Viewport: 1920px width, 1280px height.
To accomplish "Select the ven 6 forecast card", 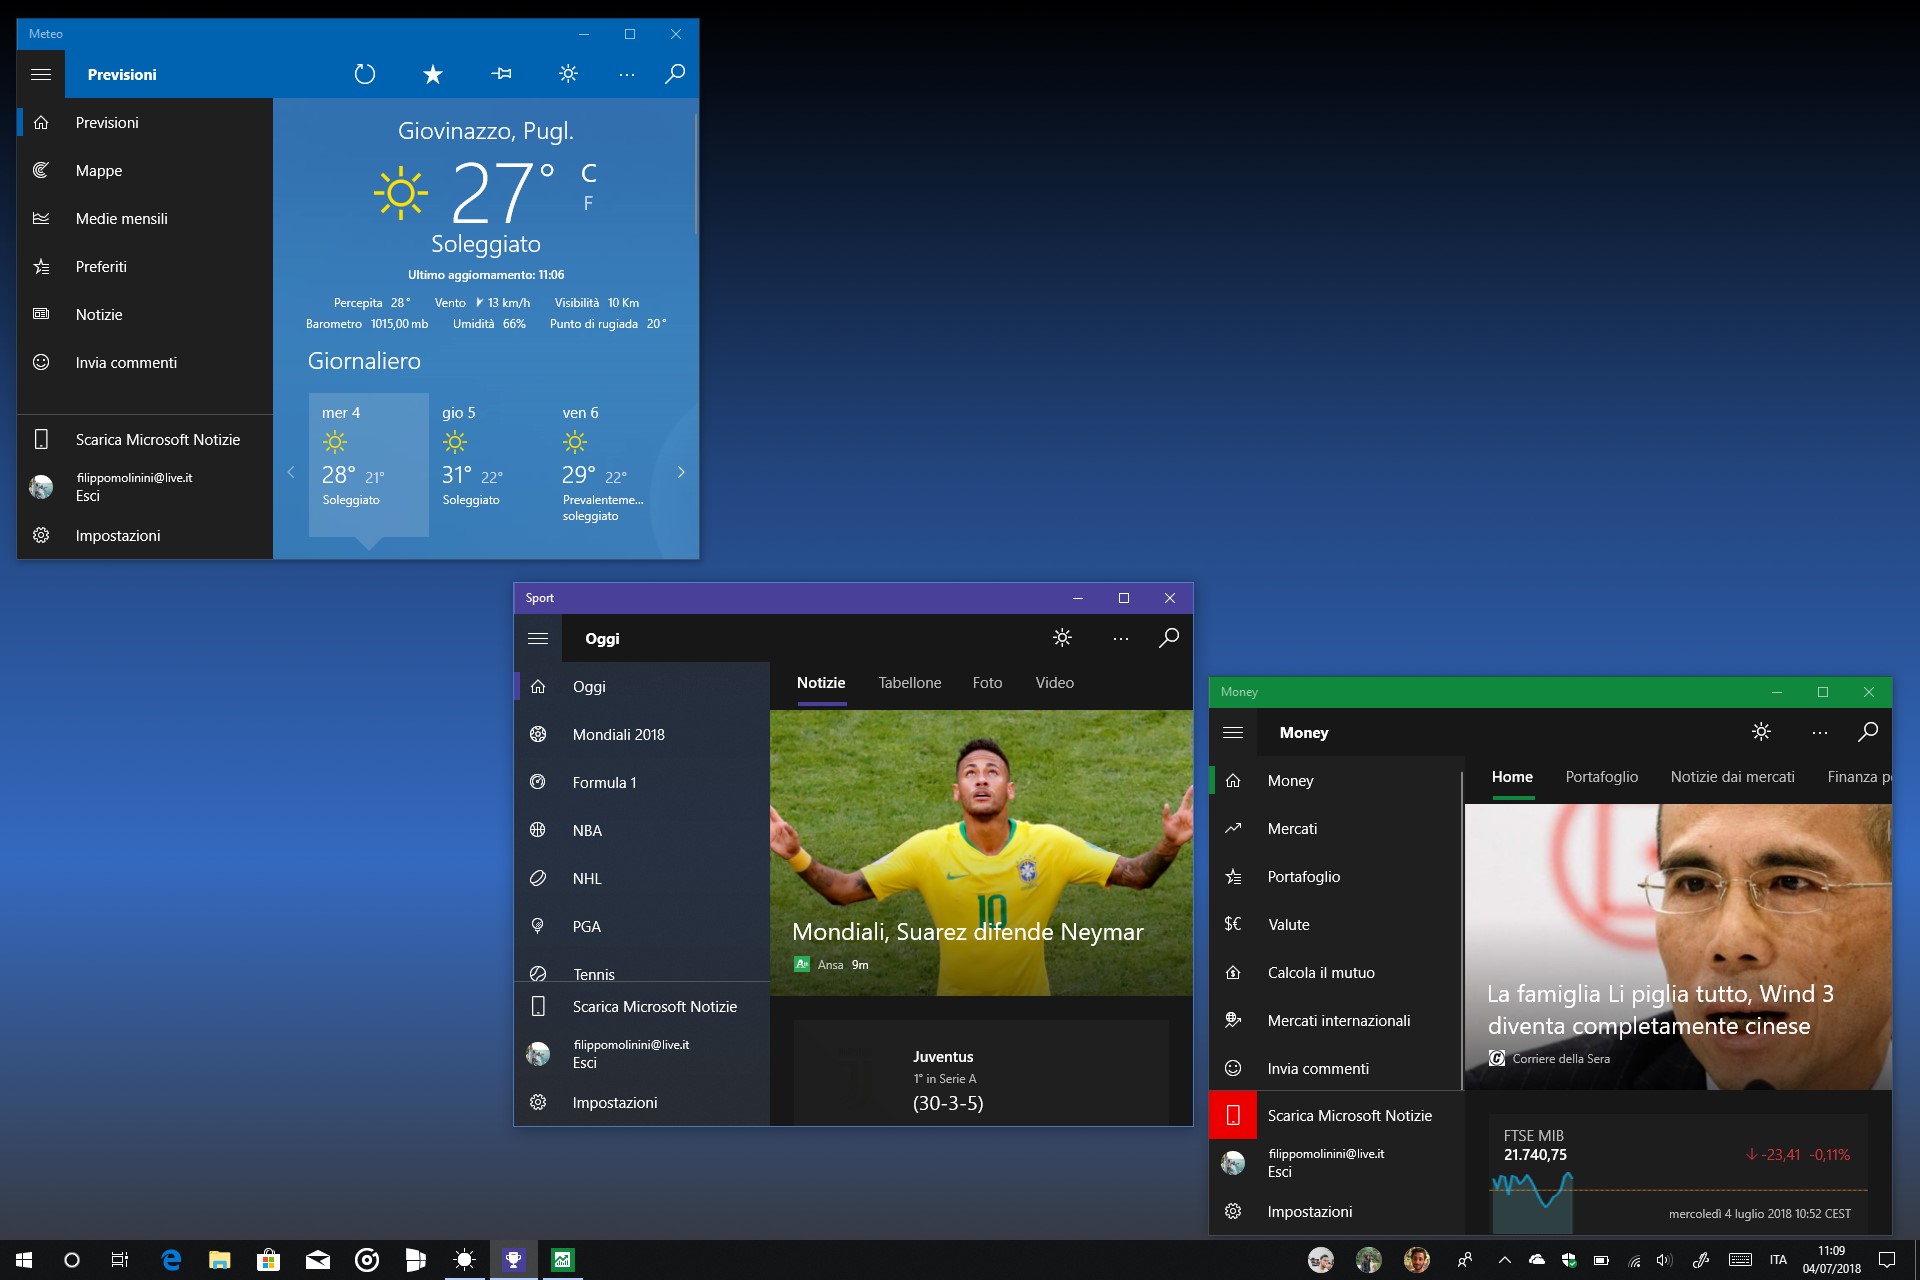I will (x=609, y=465).
